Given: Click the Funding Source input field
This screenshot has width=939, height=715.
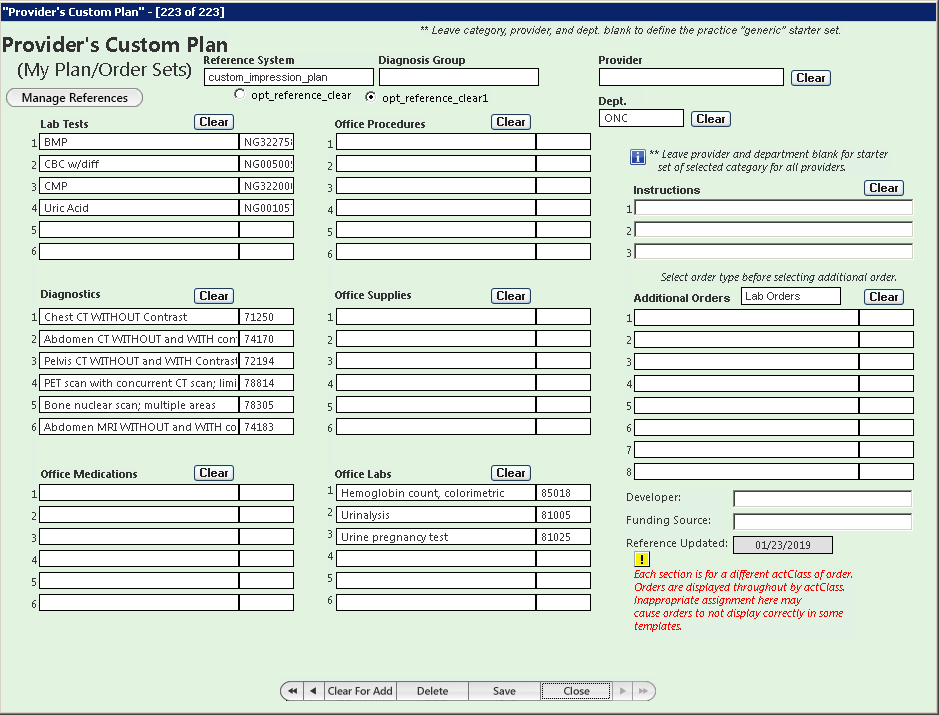Looking at the screenshot, I should pos(823,522).
